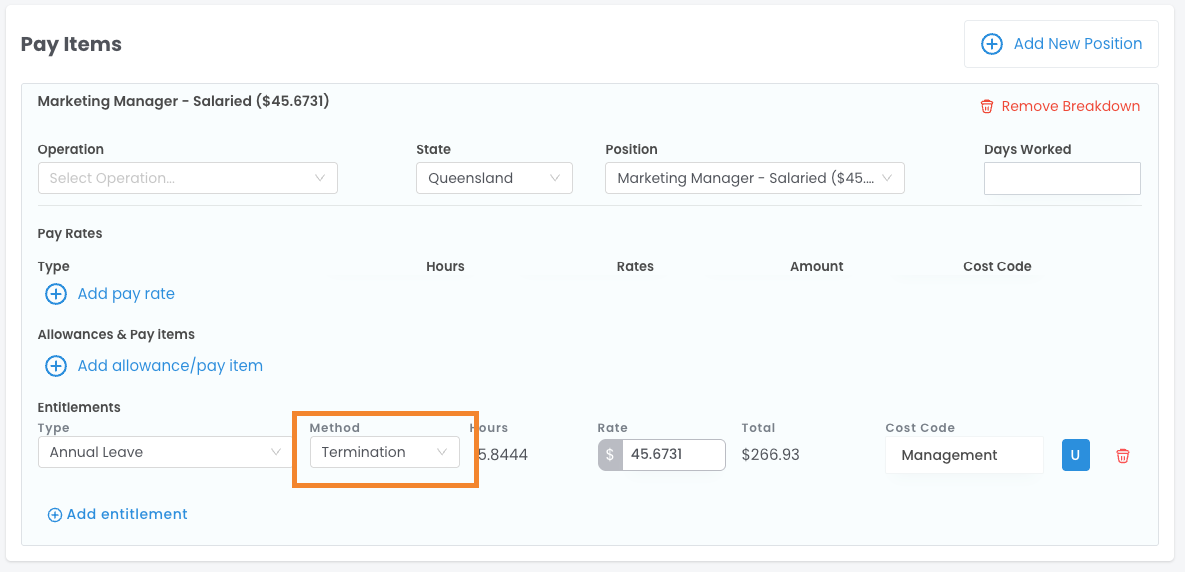Open the Position dropdown for Marketing Manager
This screenshot has width=1185, height=572.
point(754,178)
